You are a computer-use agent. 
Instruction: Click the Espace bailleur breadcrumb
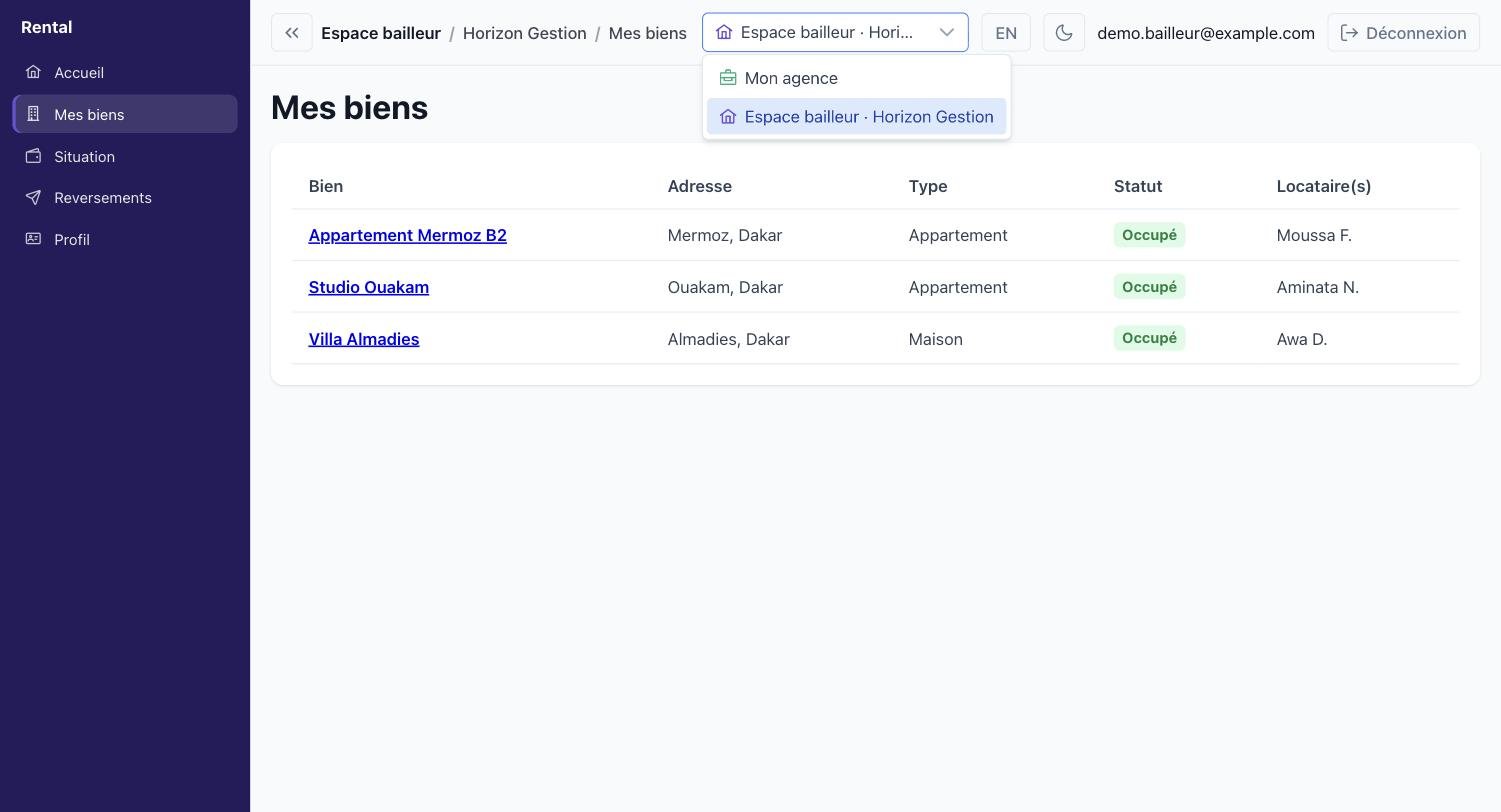[x=381, y=33]
